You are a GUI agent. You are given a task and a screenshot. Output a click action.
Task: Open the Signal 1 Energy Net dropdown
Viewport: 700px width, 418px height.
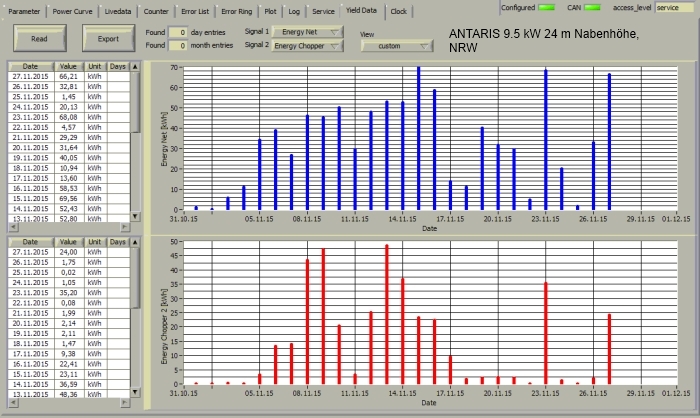point(307,32)
